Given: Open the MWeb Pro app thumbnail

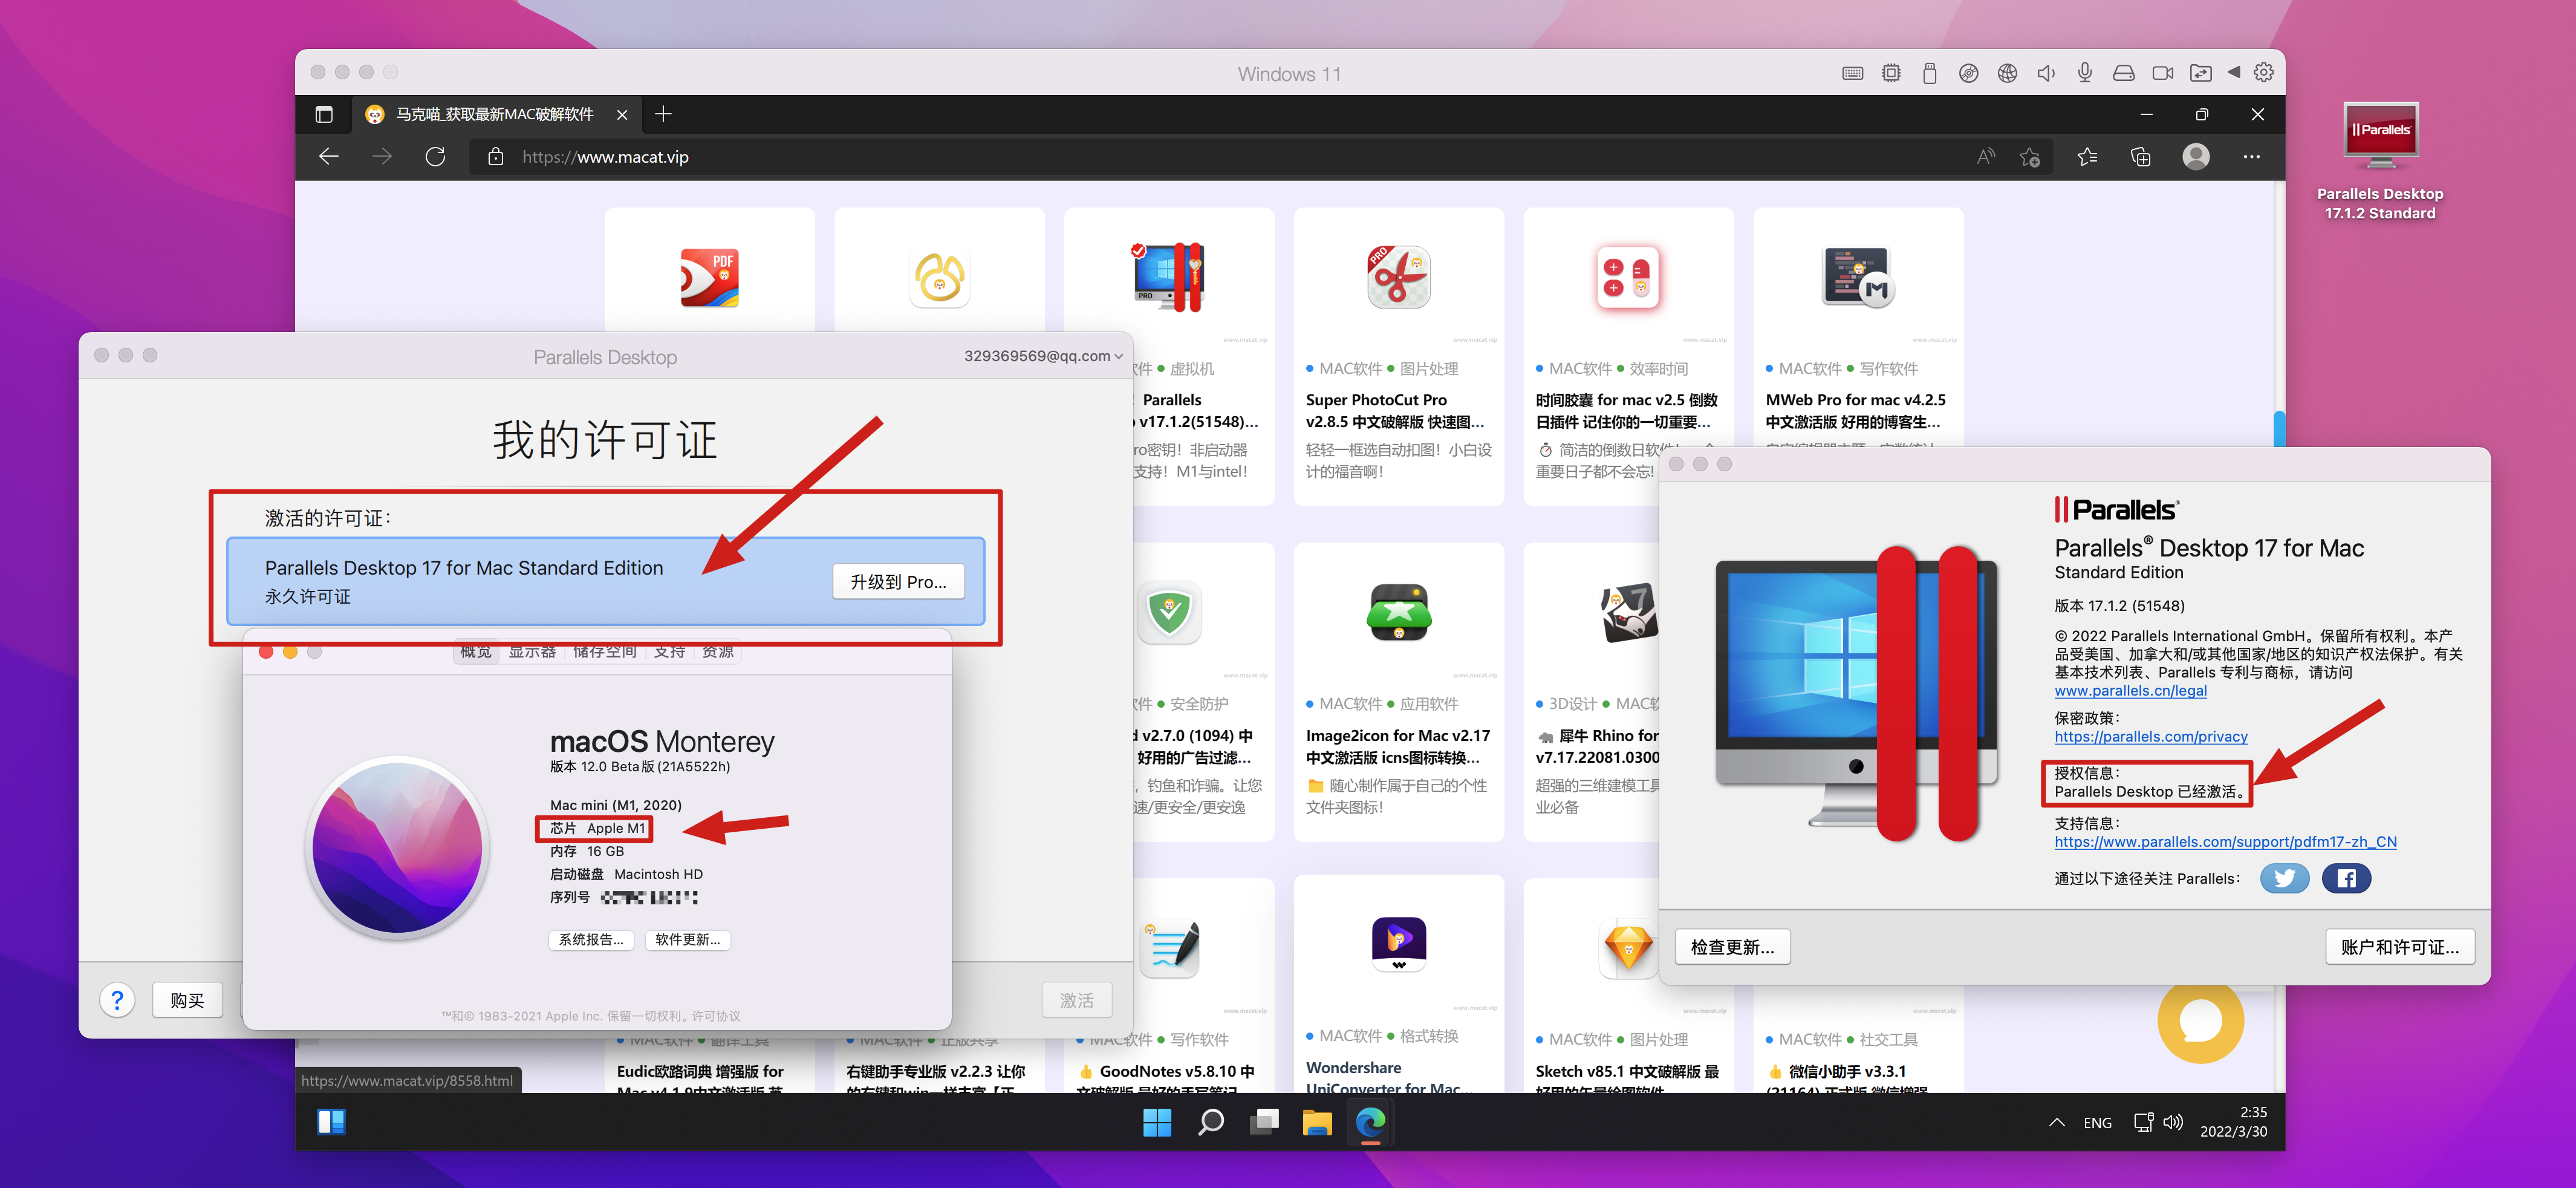Looking at the screenshot, I should (x=1858, y=277).
